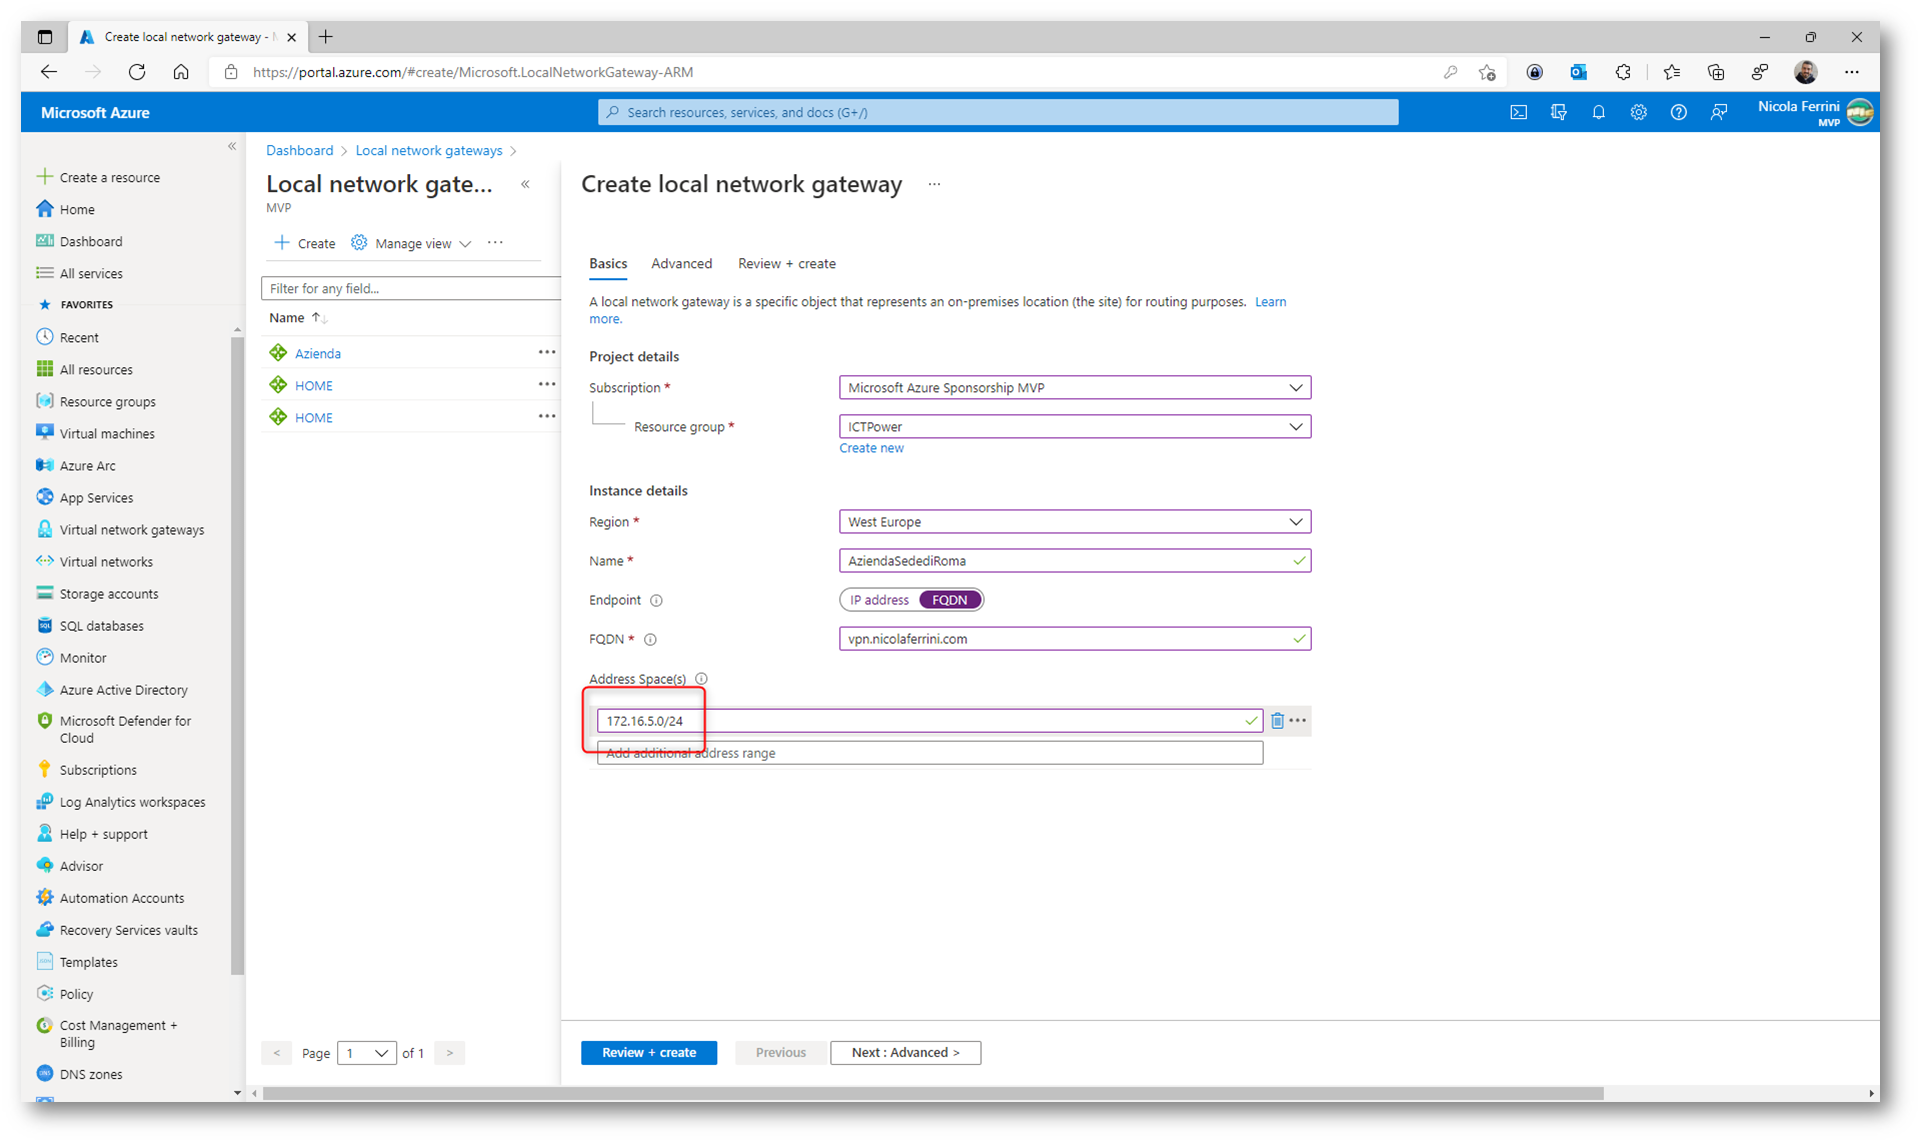The image size is (1922, 1144).
Task: Click the Name field AziendaSedediRoma
Action: [x=1075, y=561]
